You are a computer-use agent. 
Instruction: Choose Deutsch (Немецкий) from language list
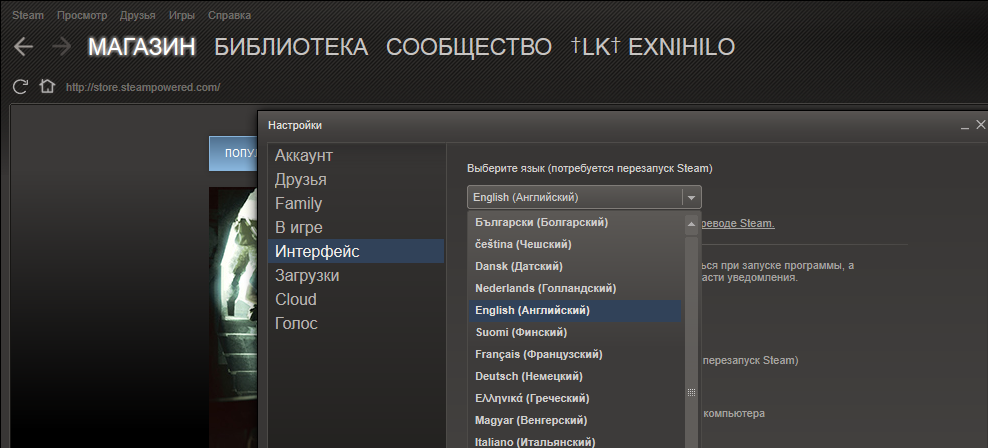[x=575, y=376]
